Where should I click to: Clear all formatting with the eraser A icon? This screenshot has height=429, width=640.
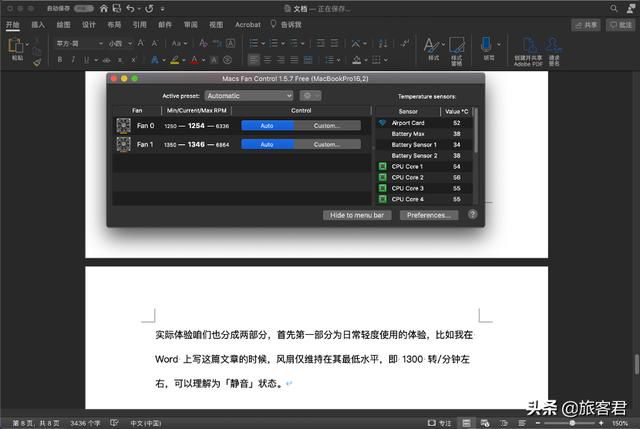pos(203,43)
